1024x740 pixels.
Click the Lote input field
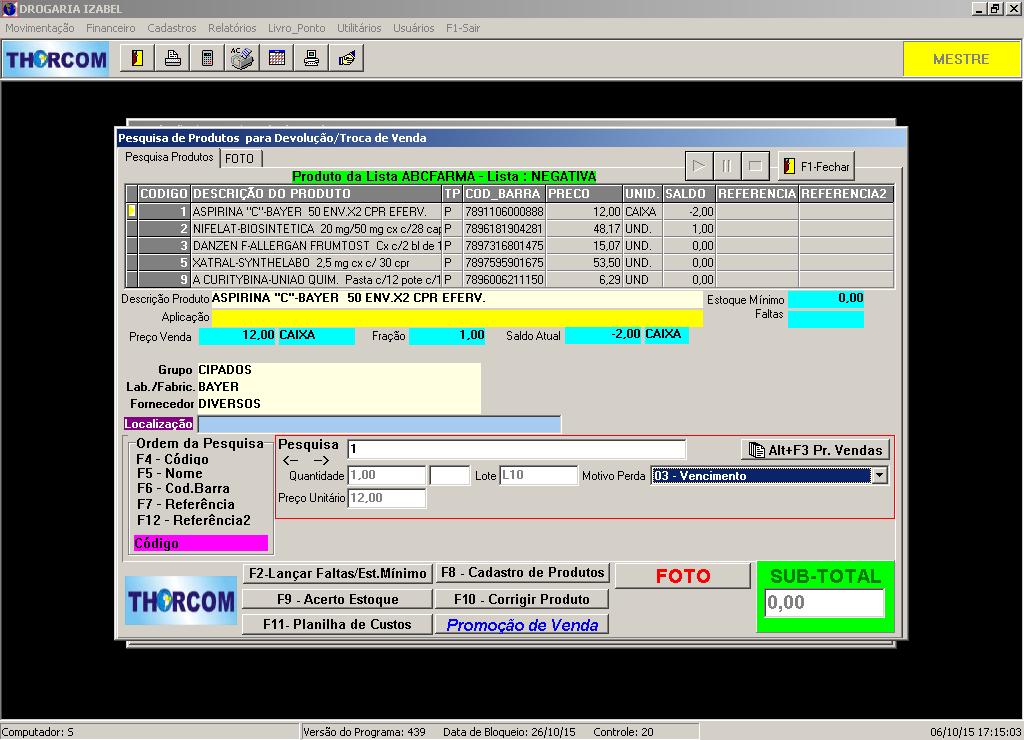(x=539, y=475)
